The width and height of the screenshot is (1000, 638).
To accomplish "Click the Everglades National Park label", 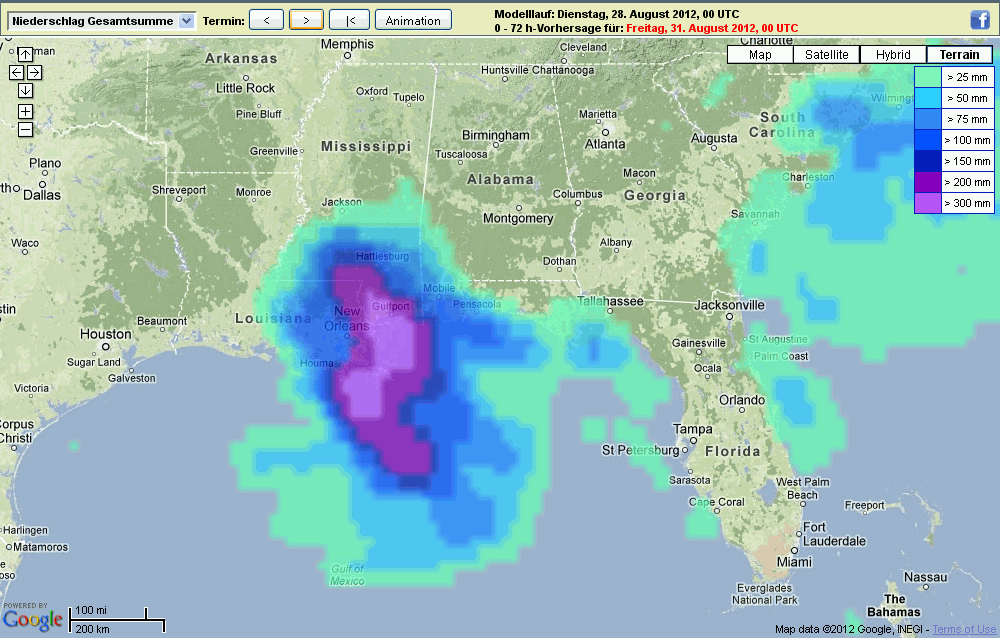I will [764, 594].
